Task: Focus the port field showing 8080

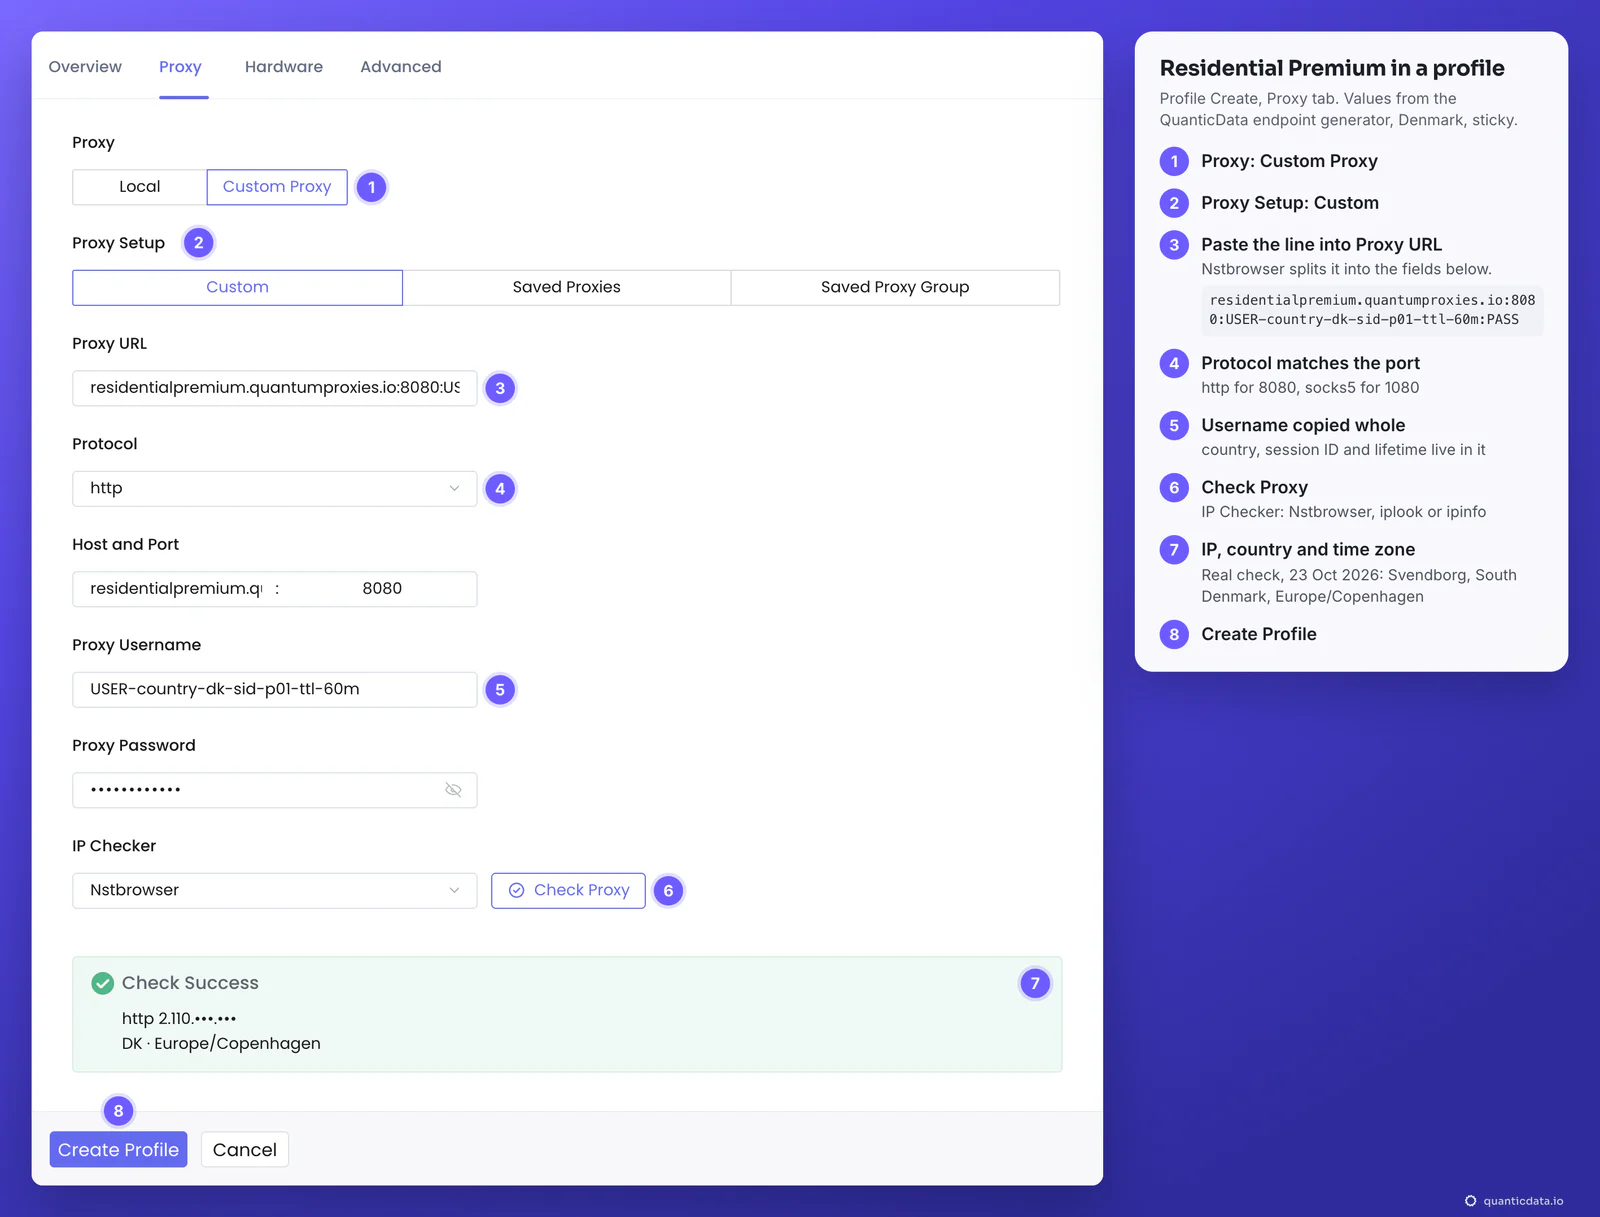Action: [x=382, y=589]
